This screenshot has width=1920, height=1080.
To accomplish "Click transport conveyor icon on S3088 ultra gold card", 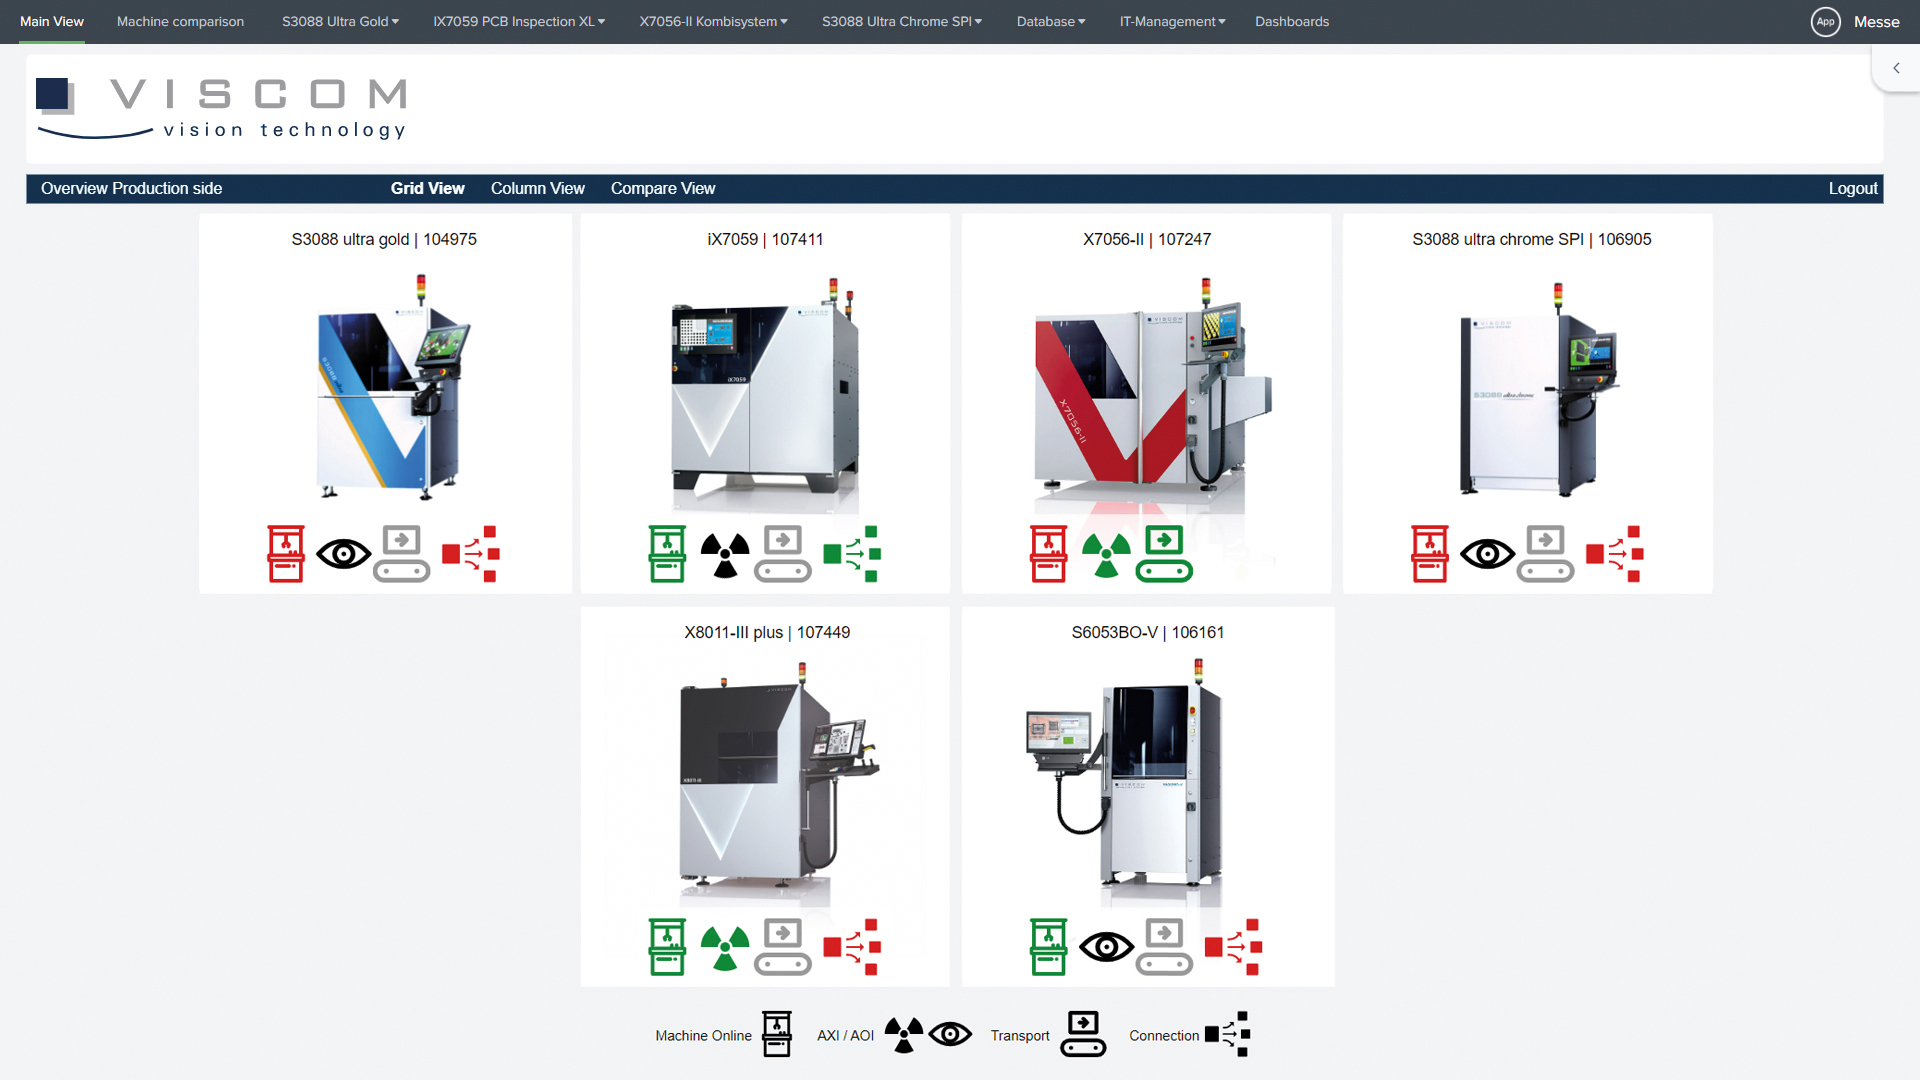I will click(x=402, y=553).
